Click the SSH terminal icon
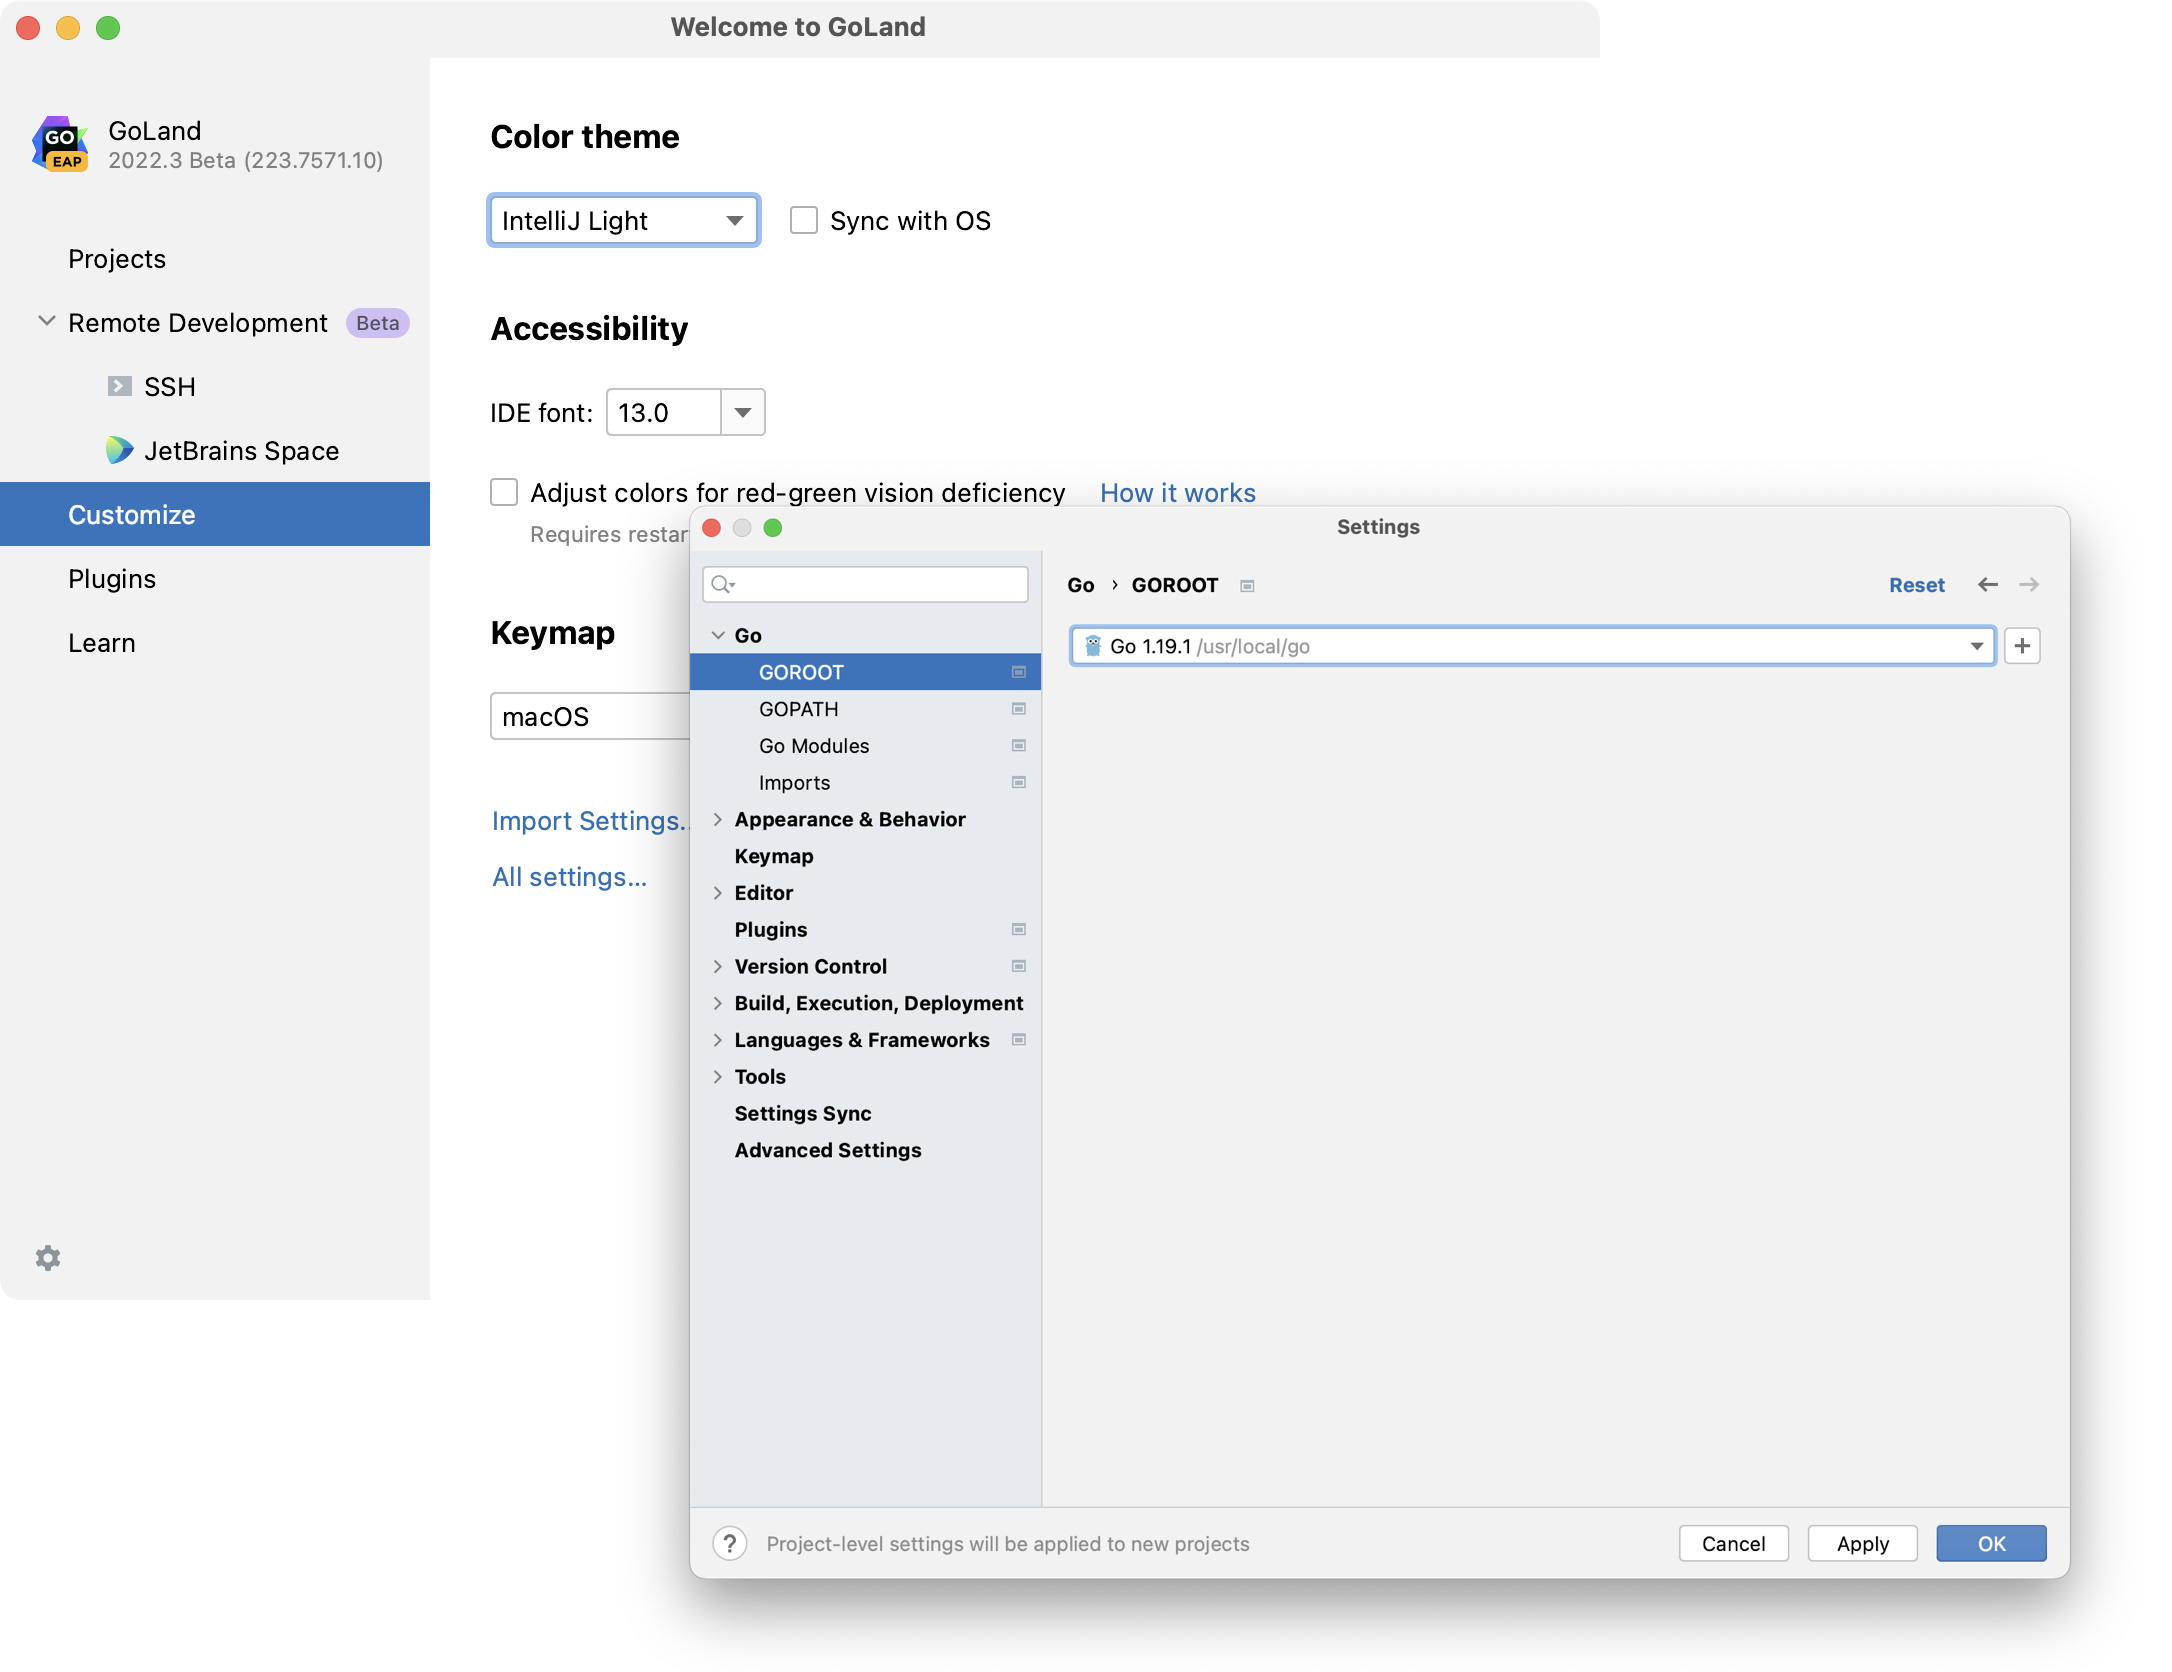Viewport: 2172px width, 1672px height. point(120,386)
